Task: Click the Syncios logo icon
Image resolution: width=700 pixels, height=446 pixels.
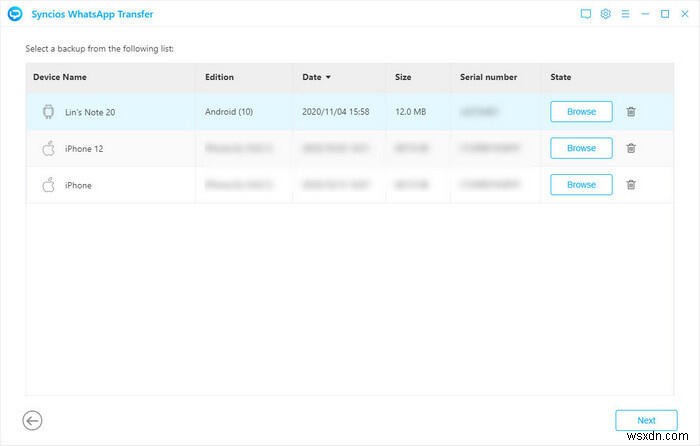Action: (x=15, y=14)
